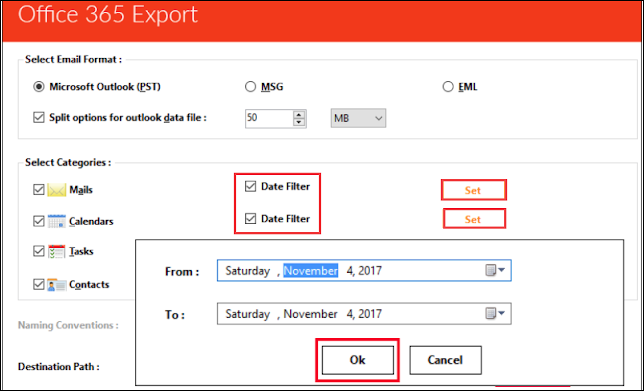Image resolution: width=644 pixels, height=391 pixels.
Task: Uncheck the Contacts category checkbox
Action: tap(39, 284)
